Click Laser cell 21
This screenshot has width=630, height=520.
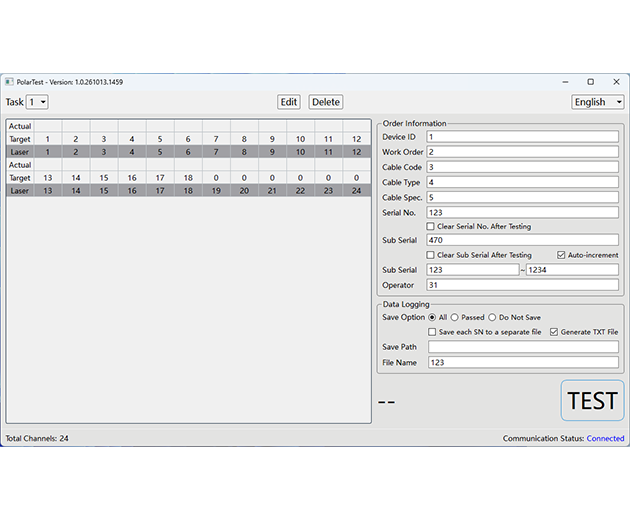272,190
